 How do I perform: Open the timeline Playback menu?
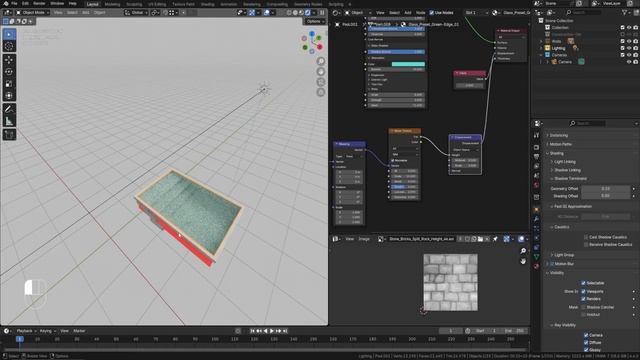pos(26,331)
